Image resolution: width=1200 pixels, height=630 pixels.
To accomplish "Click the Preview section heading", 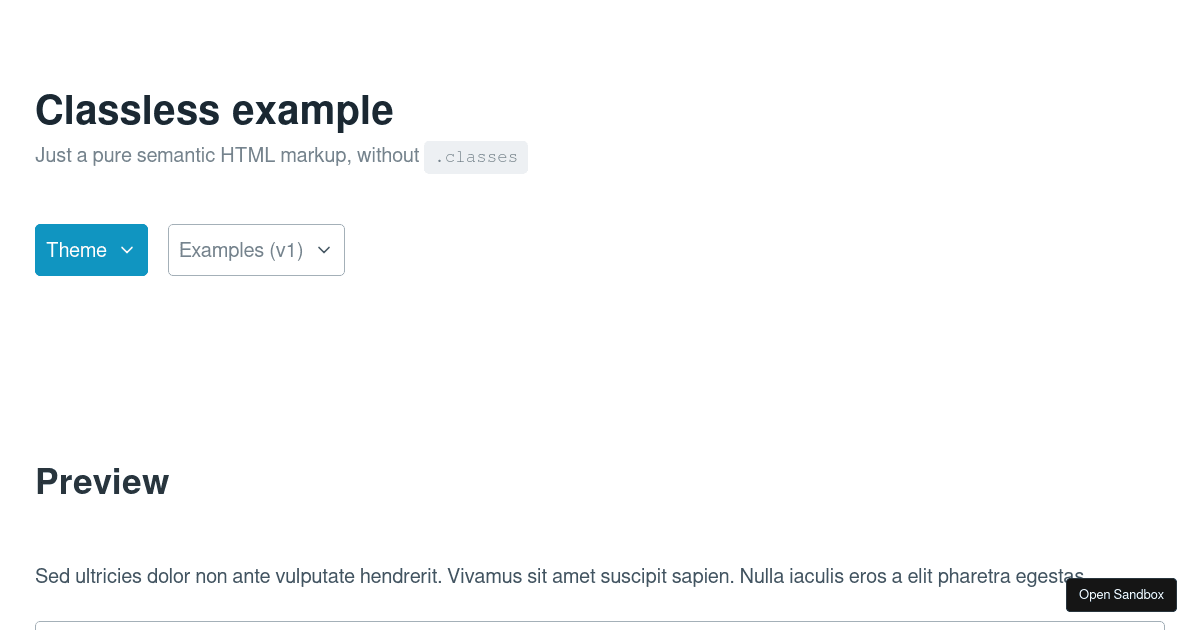I will pyautogui.click(x=102, y=481).
